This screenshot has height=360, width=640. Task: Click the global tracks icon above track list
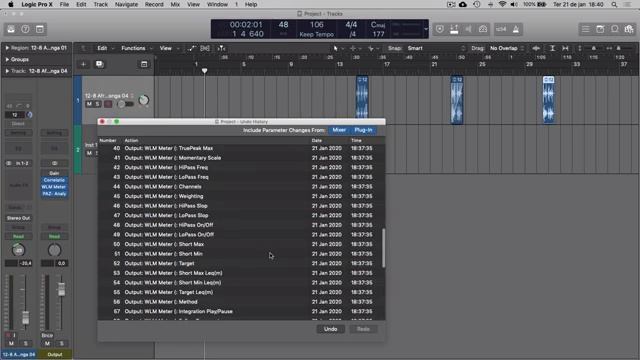click(144, 64)
